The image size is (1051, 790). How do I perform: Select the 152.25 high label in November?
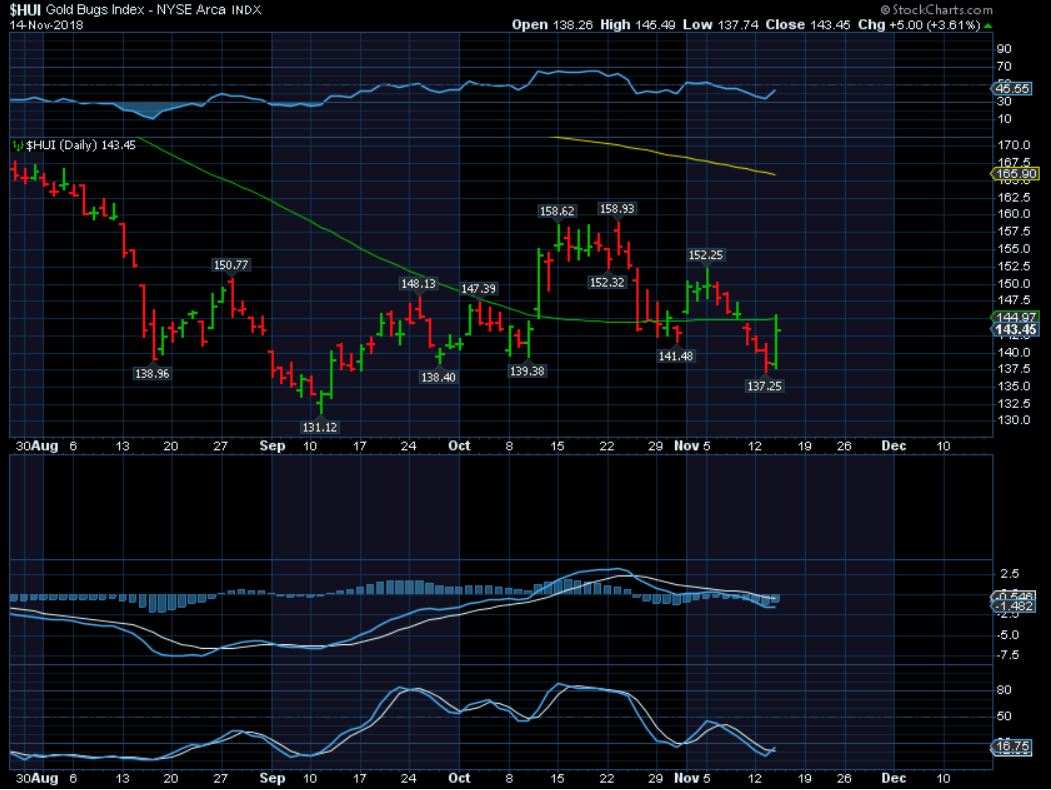pos(706,255)
